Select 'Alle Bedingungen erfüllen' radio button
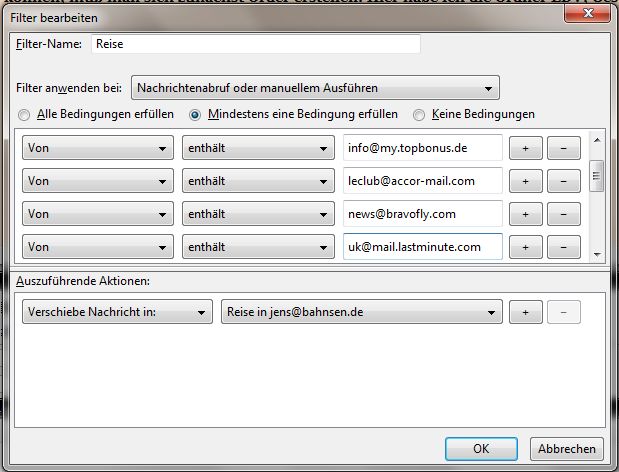 tap(24, 115)
